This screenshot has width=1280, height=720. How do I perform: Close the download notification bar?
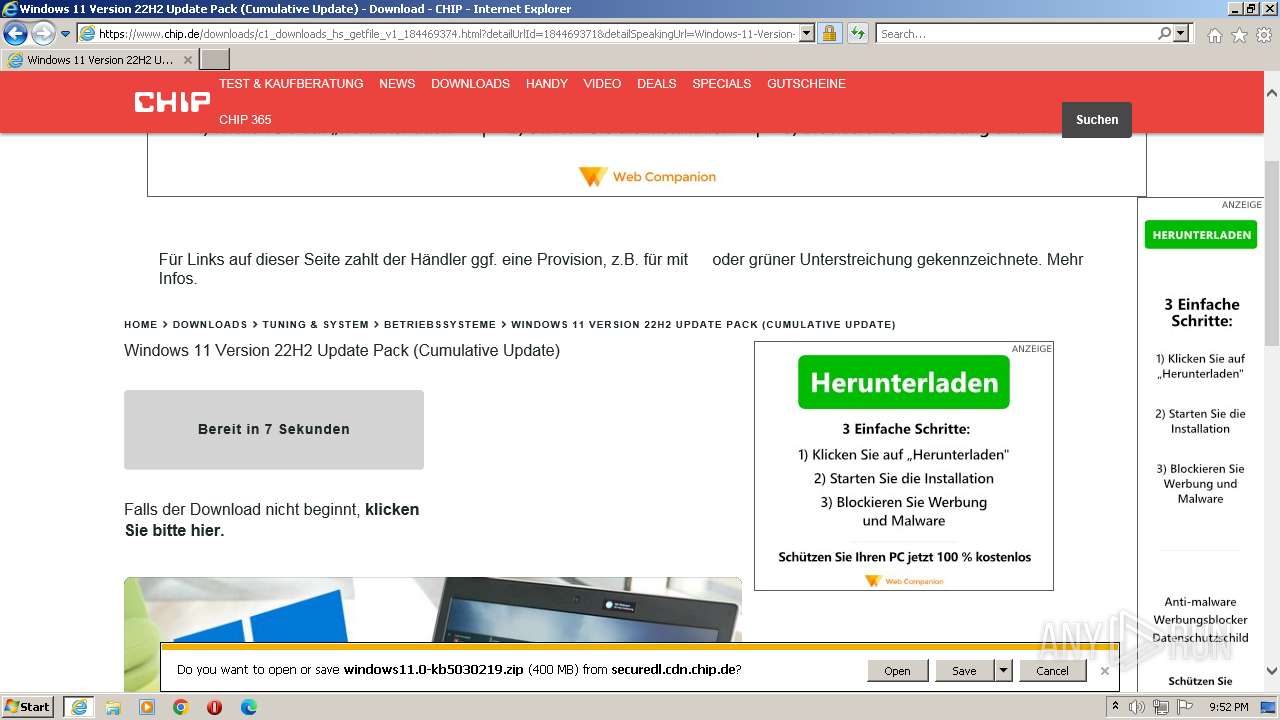1105,671
